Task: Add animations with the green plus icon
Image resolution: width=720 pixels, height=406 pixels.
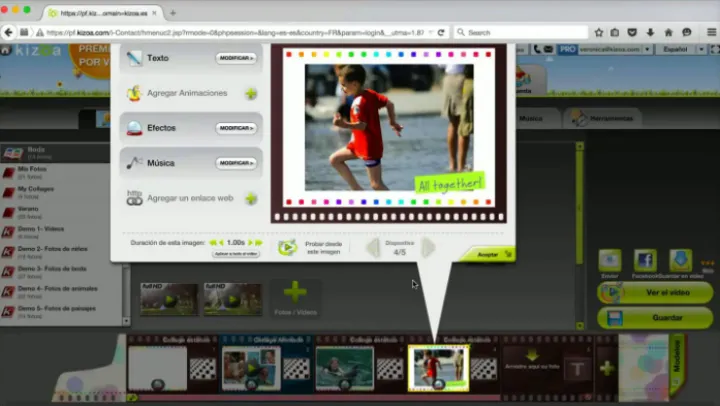Action: click(x=250, y=94)
